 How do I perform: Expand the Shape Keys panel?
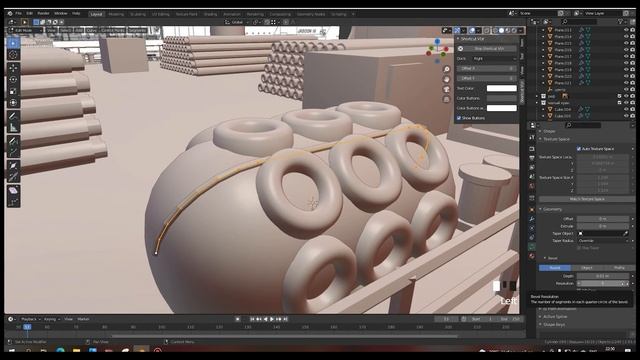pyautogui.click(x=553, y=324)
